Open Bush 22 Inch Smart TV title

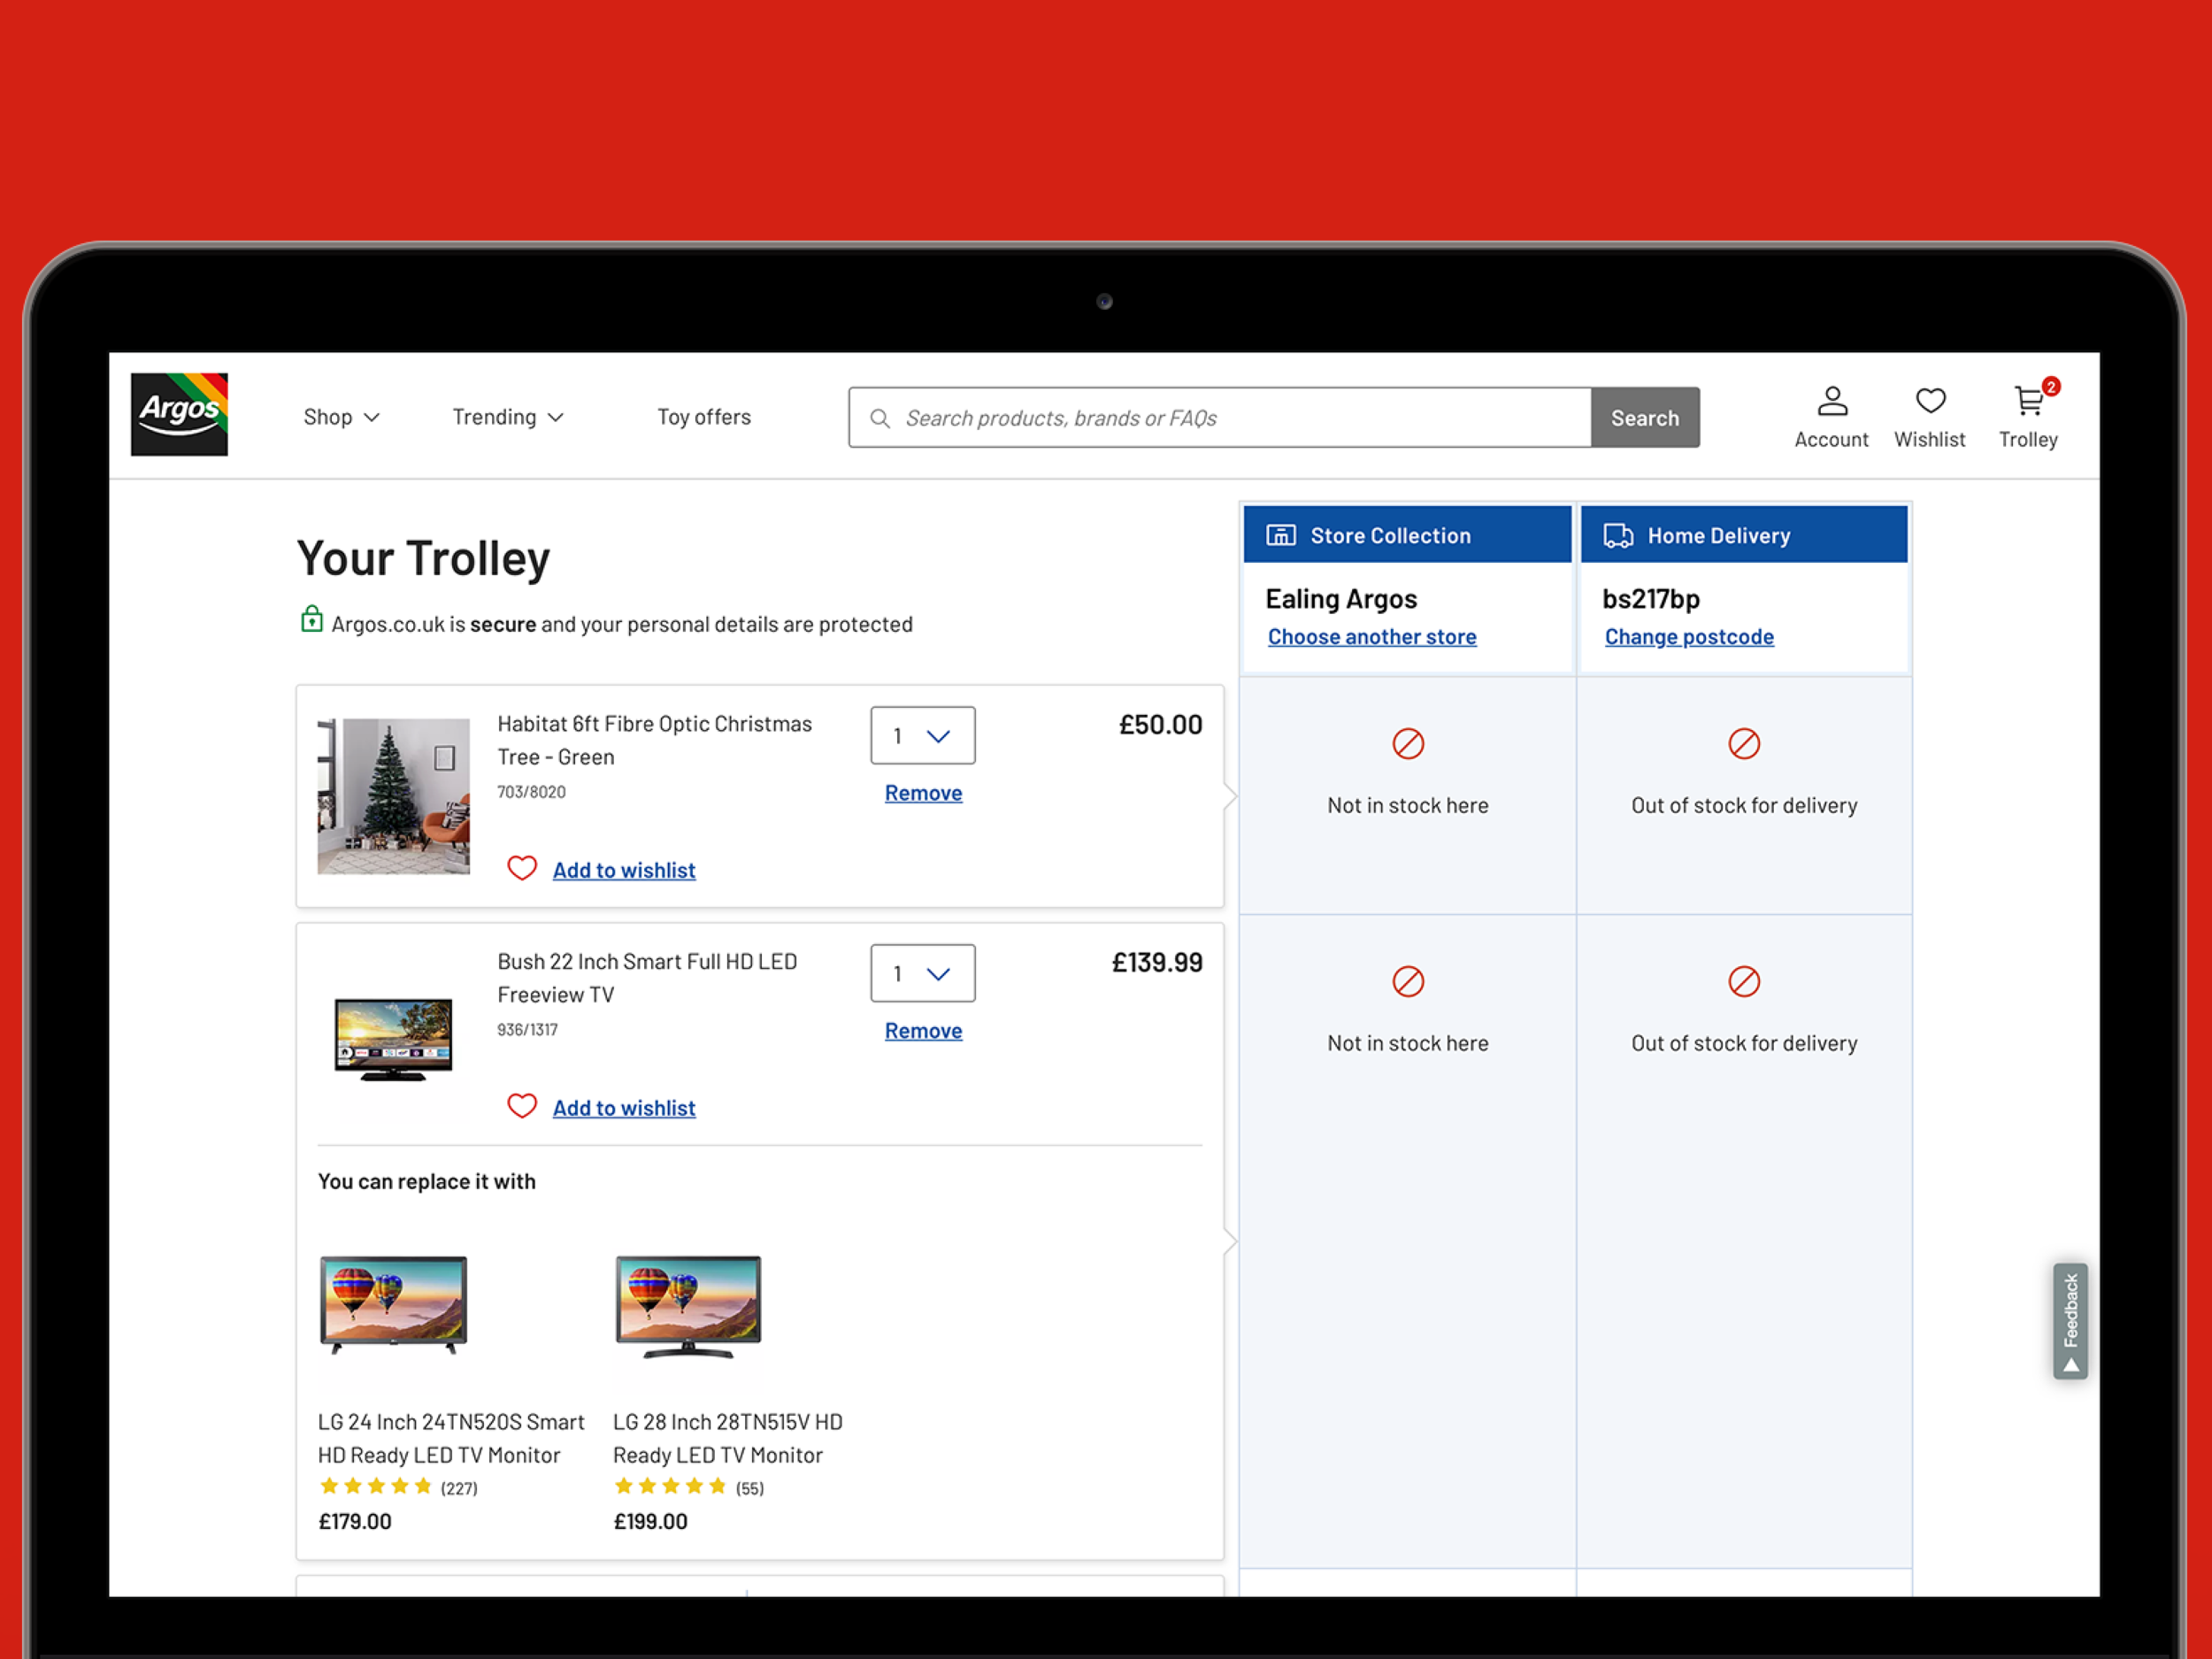648,978
